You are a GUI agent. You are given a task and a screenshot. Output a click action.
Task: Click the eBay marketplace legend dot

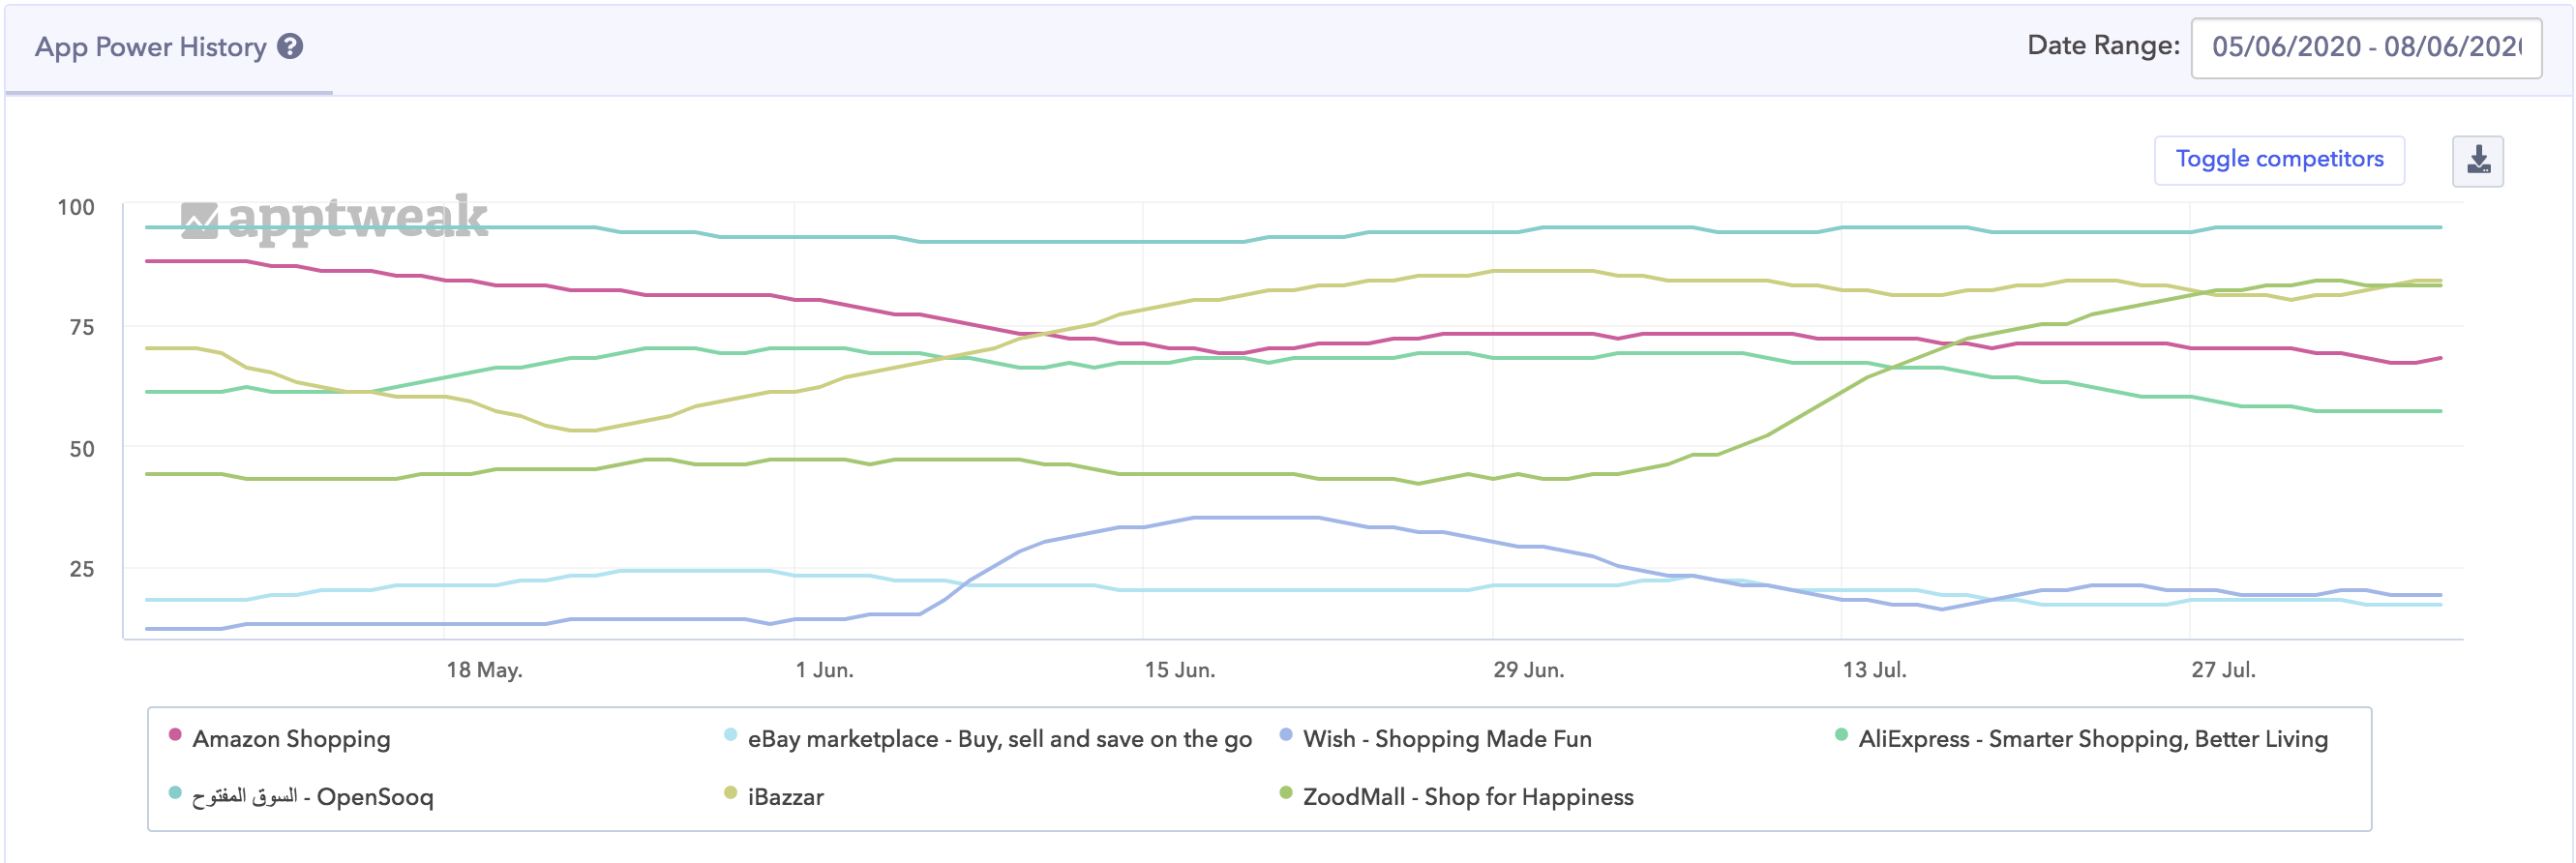[x=731, y=738]
